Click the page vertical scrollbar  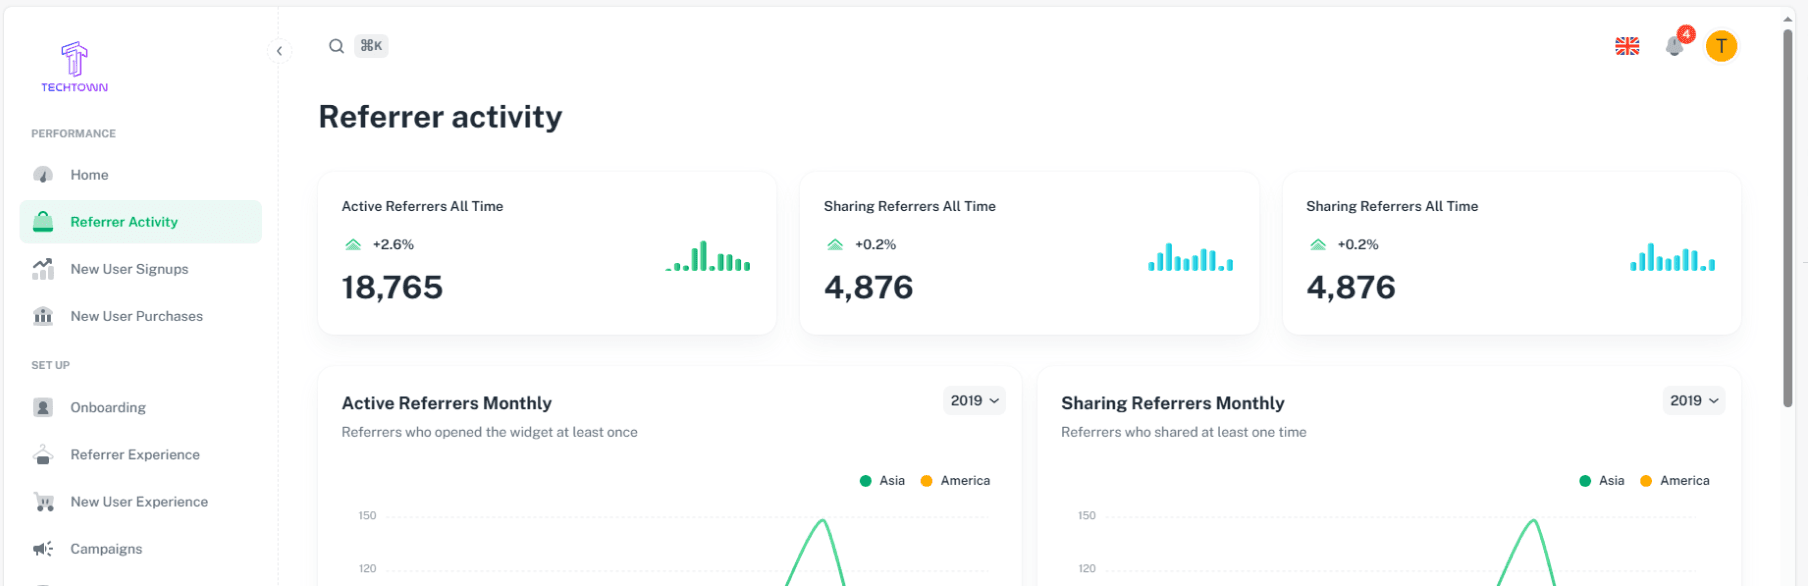(x=1788, y=220)
